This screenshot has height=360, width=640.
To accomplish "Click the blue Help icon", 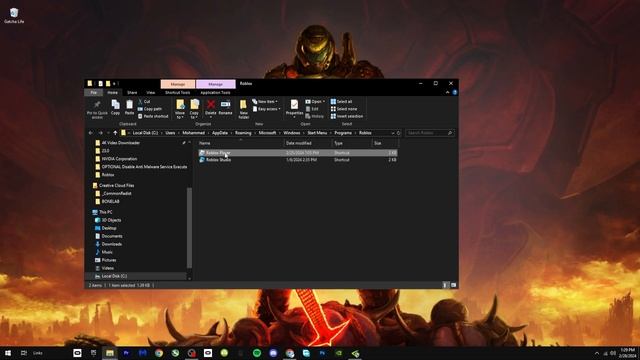I will pos(455,92).
